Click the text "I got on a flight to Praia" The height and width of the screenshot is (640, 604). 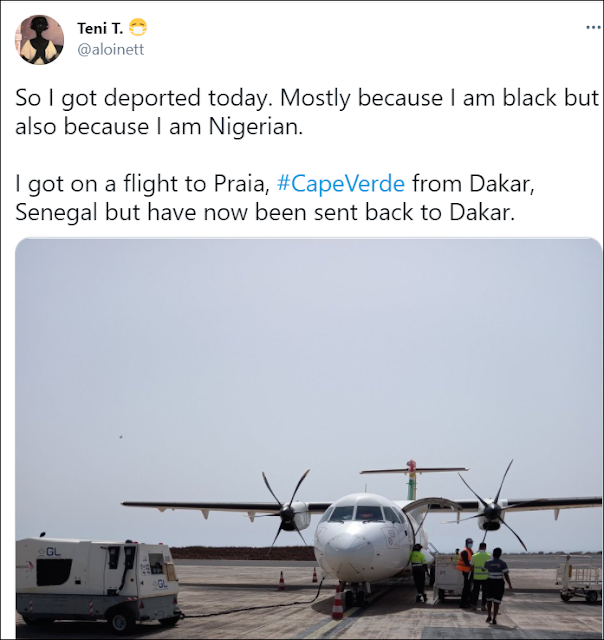pos(142,183)
